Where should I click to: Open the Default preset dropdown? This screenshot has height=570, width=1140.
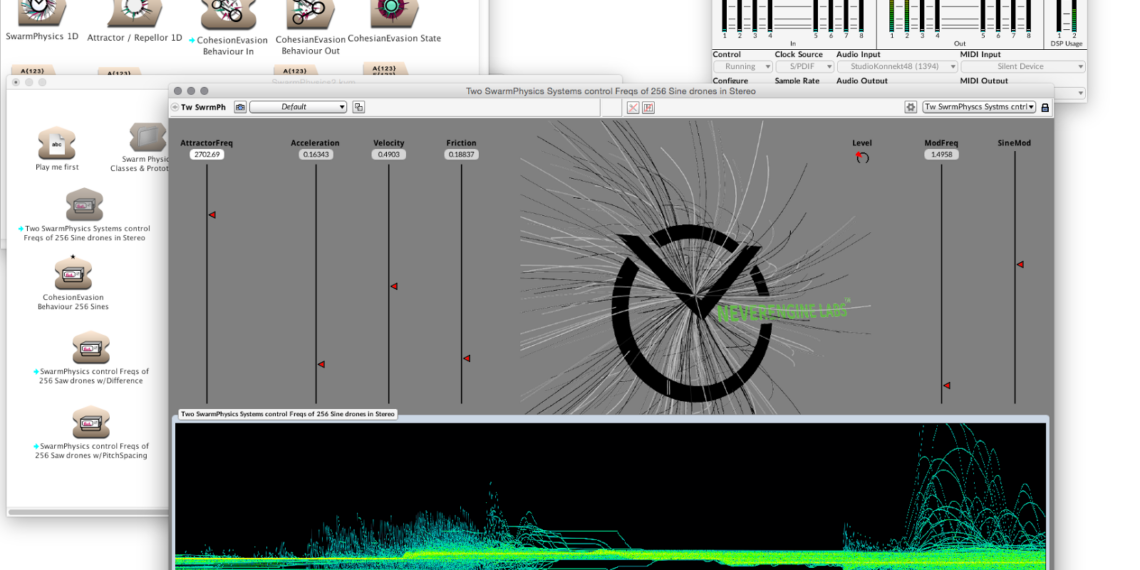[x=298, y=107]
